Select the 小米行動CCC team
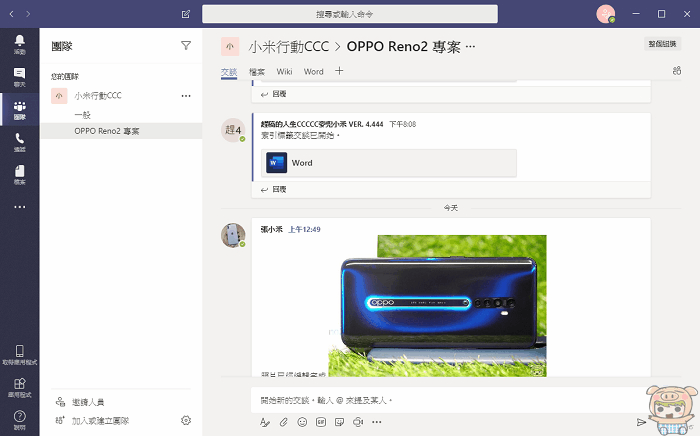700x436 pixels. point(121,96)
